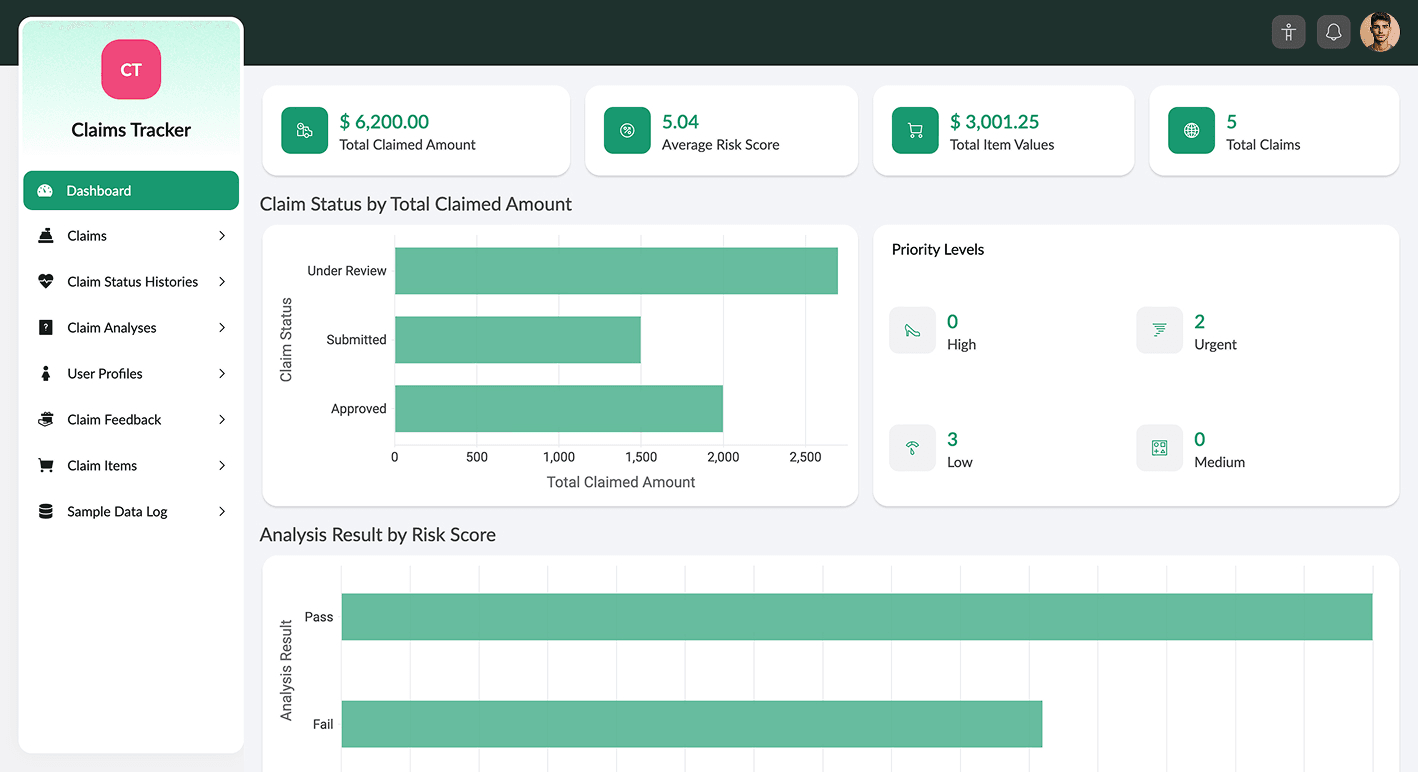Click the Claim Status Histories entry
1418x772 pixels.
coord(131,281)
